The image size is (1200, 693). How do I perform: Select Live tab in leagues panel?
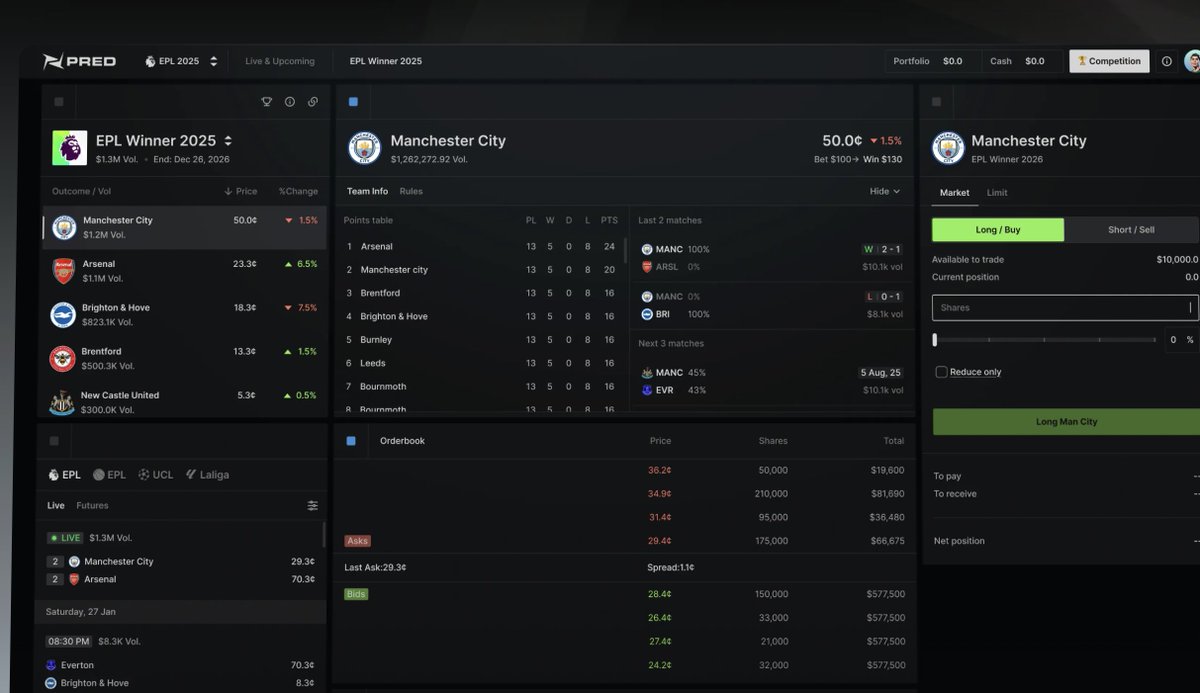click(x=56, y=506)
